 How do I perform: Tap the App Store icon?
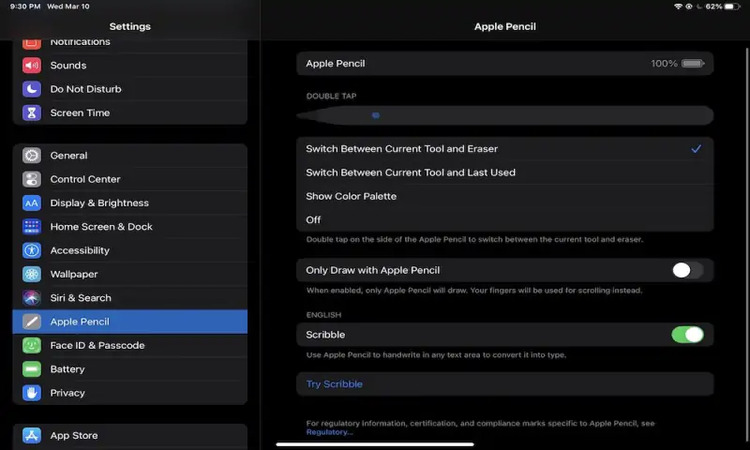point(32,436)
